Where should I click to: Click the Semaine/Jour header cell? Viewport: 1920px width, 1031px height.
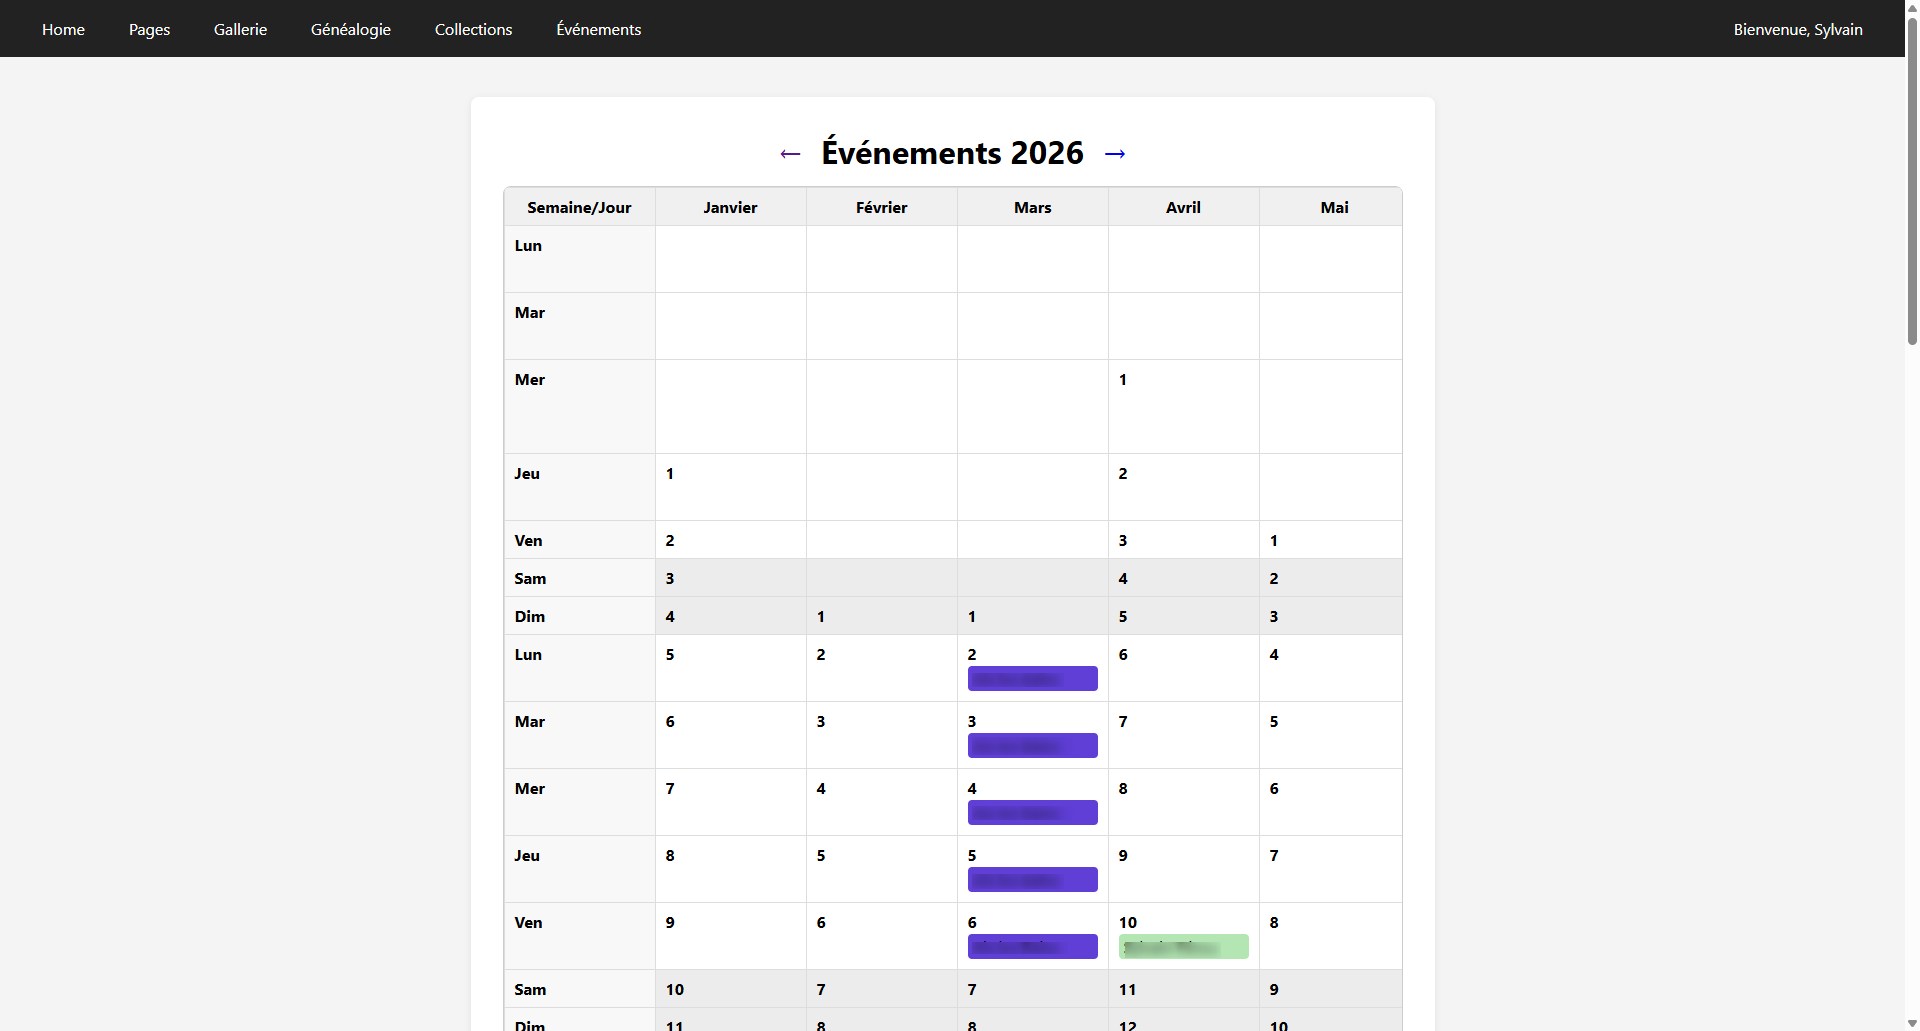click(579, 207)
